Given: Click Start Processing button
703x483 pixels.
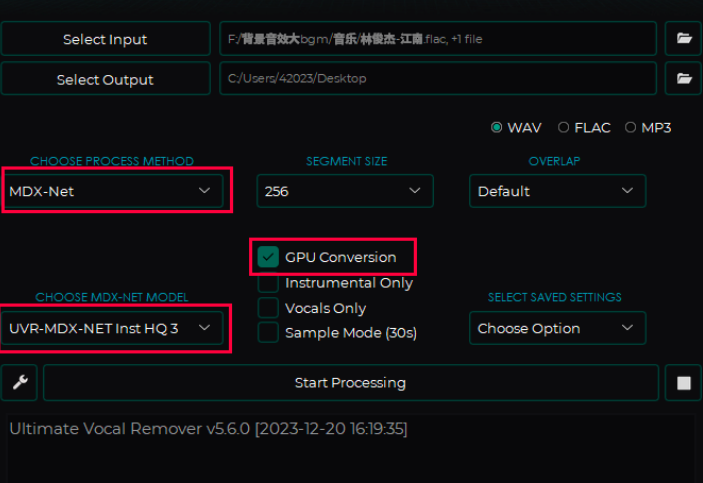Looking at the screenshot, I should point(351,383).
